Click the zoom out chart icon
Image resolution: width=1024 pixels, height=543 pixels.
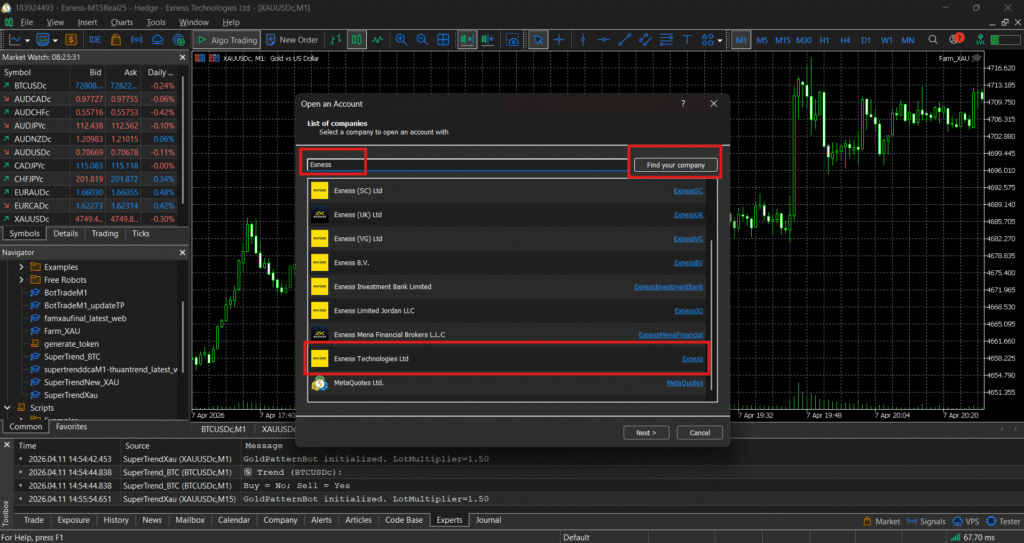[421, 40]
